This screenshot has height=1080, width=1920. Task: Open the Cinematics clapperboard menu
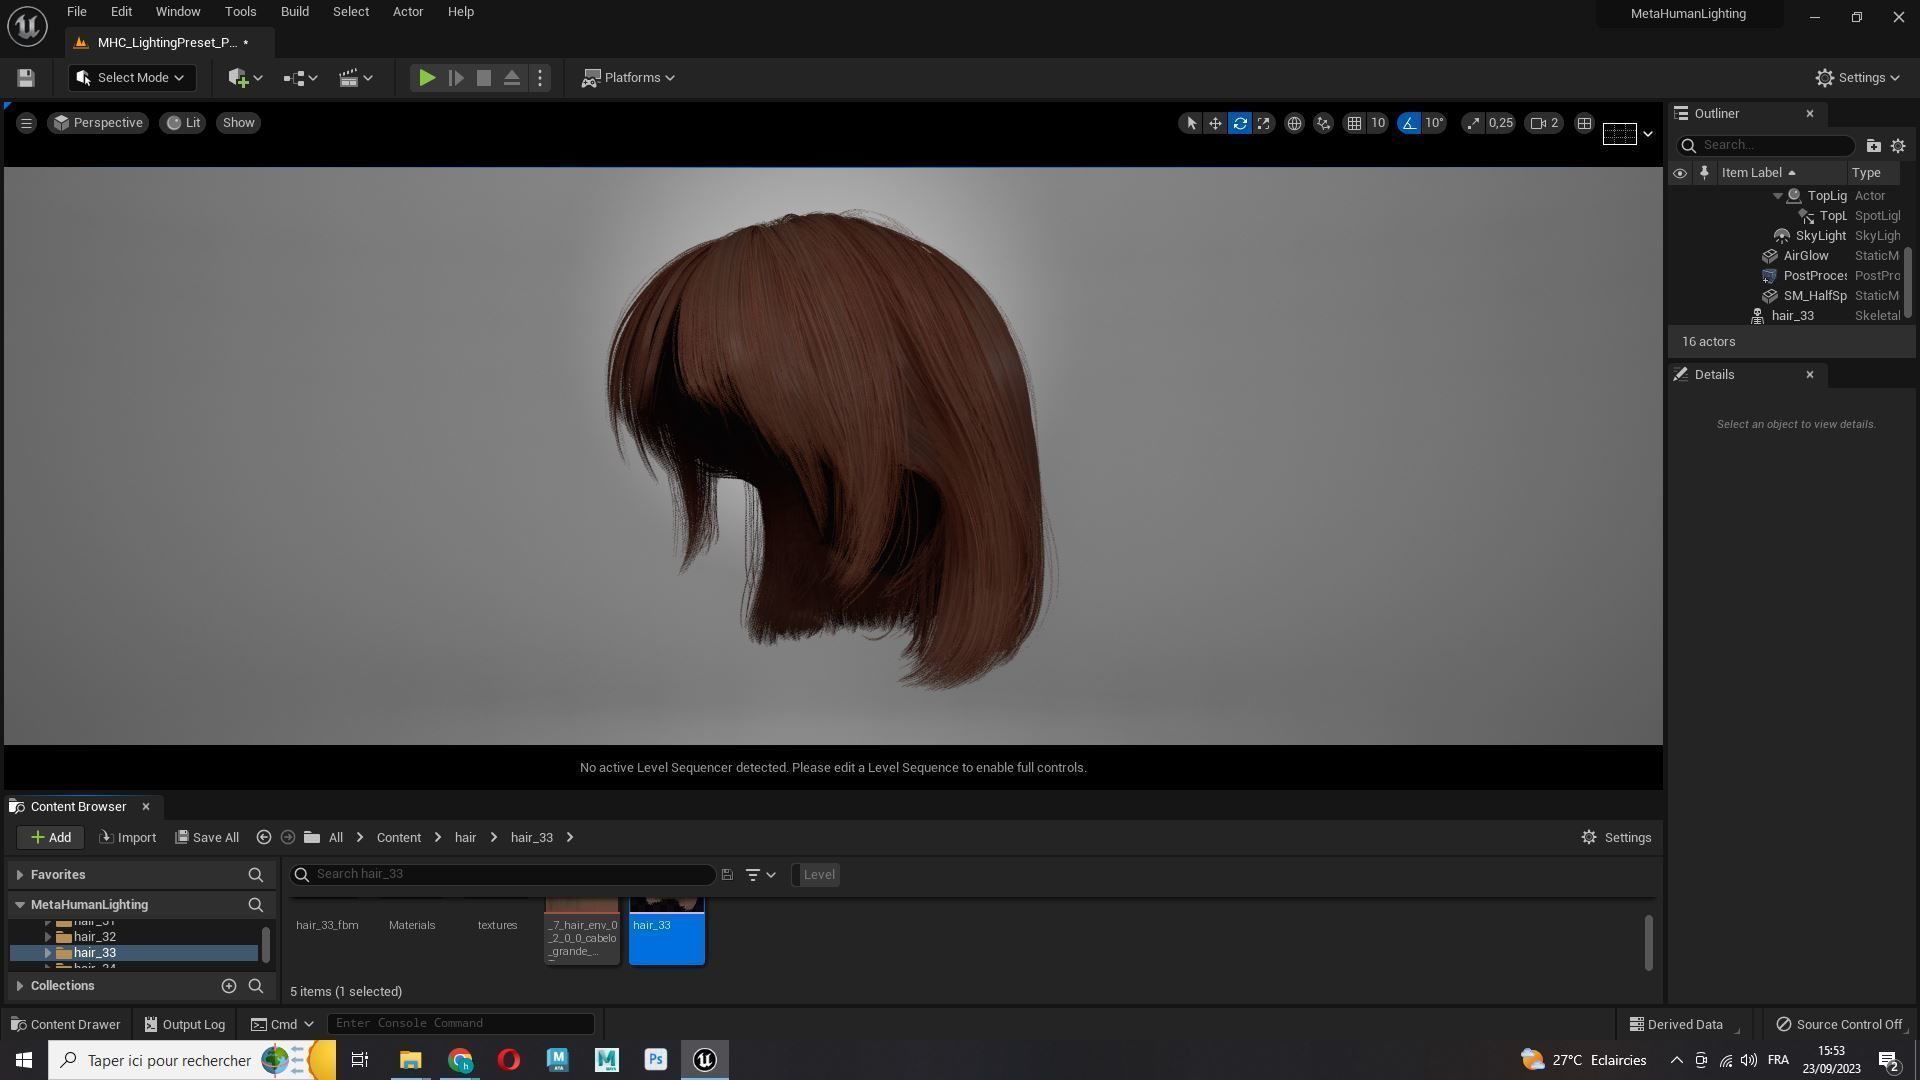tap(356, 78)
